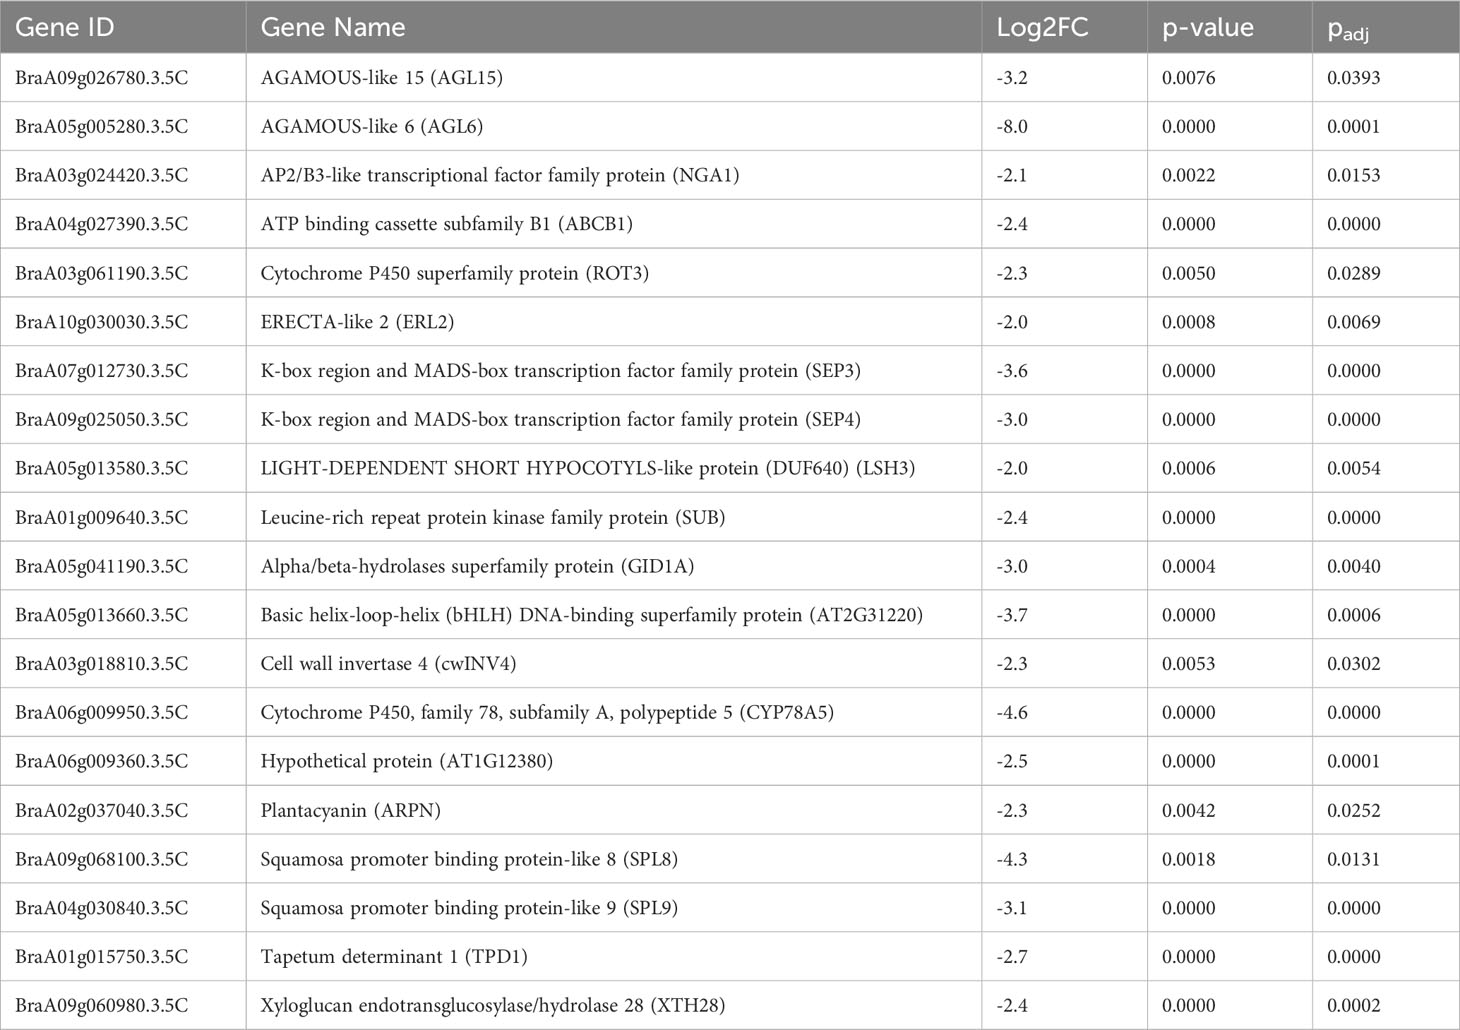Click the -4.6 Log2FC value
This screenshot has height=1030, width=1460.
[x=1012, y=714]
